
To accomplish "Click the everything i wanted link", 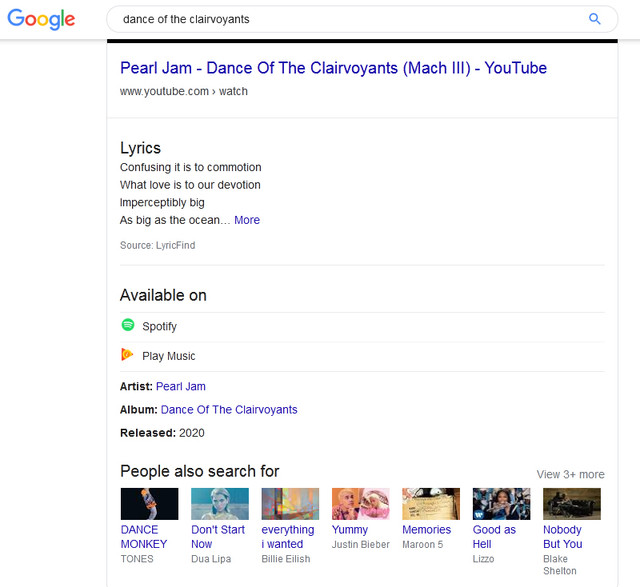I will click(288, 537).
